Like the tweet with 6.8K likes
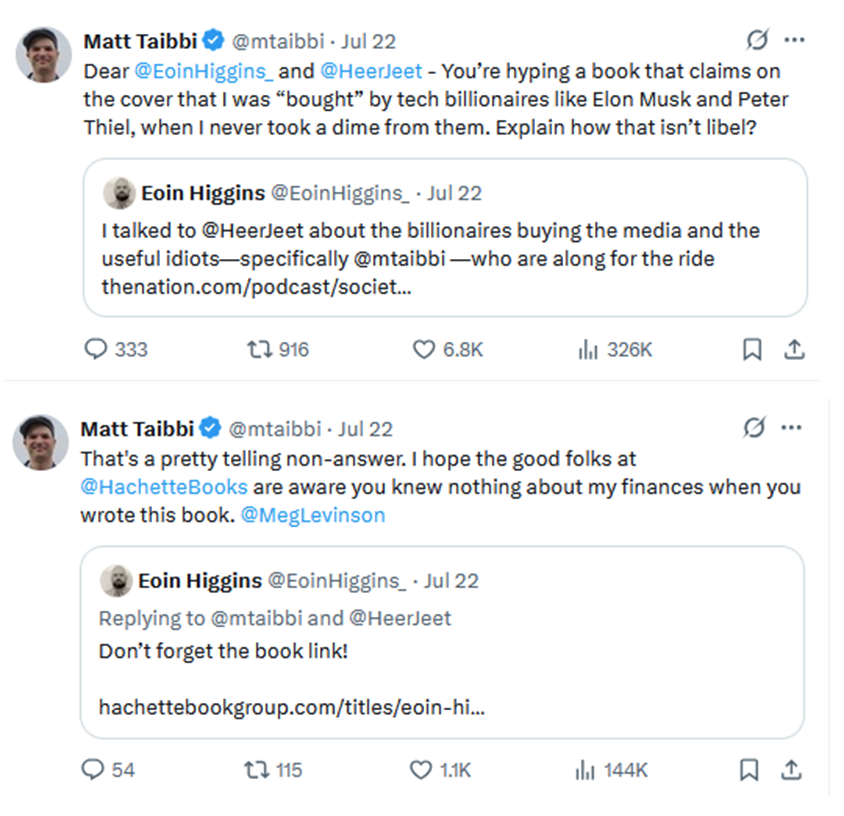Viewport: 844px width, 816px height. (424, 349)
